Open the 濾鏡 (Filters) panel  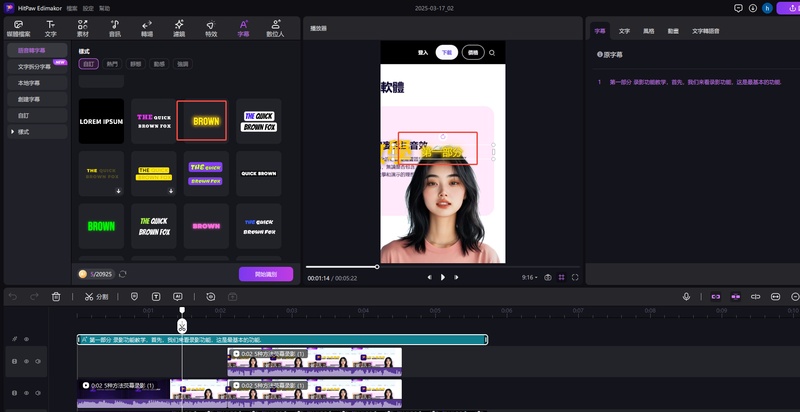(x=179, y=27)
